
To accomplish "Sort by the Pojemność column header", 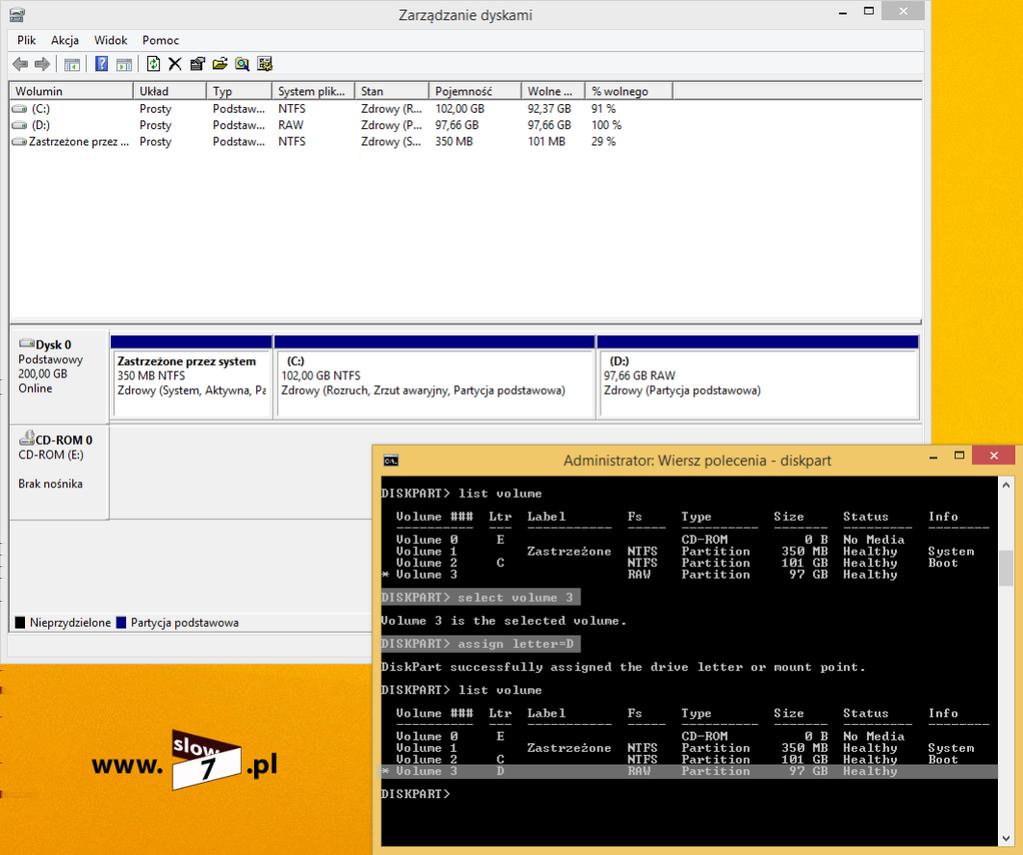I will [x=475, y=91].
